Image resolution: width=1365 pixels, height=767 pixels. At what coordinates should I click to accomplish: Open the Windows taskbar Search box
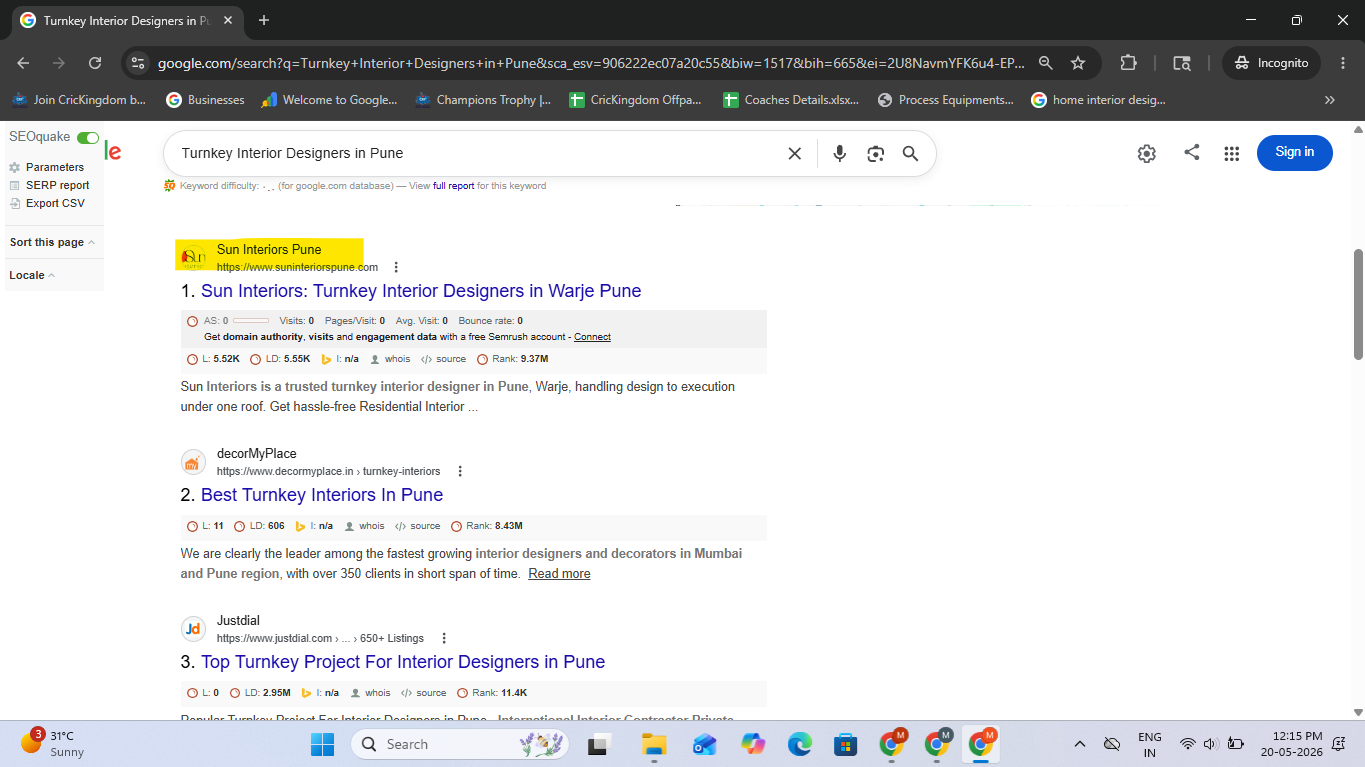[x=459, y=744]
